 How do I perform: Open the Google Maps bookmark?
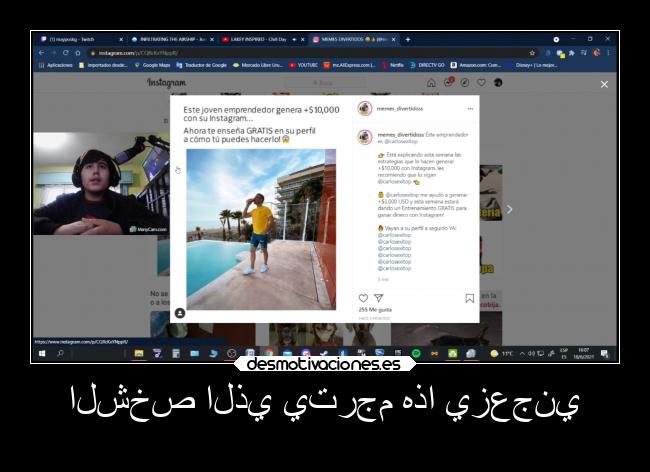click(x=152, y=65)
